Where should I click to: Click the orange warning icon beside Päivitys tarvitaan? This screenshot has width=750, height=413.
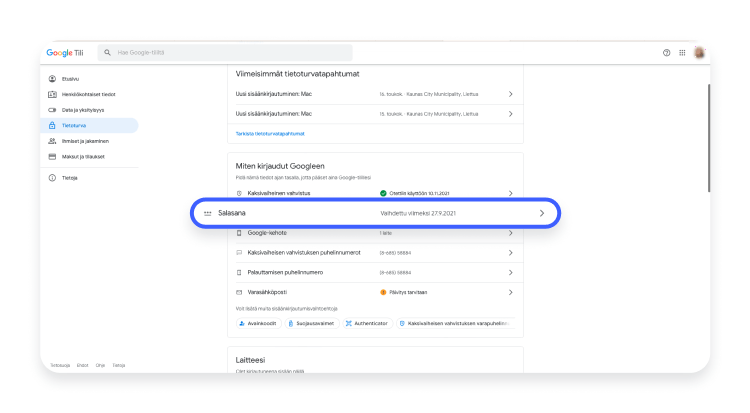[x=383, y=292]
